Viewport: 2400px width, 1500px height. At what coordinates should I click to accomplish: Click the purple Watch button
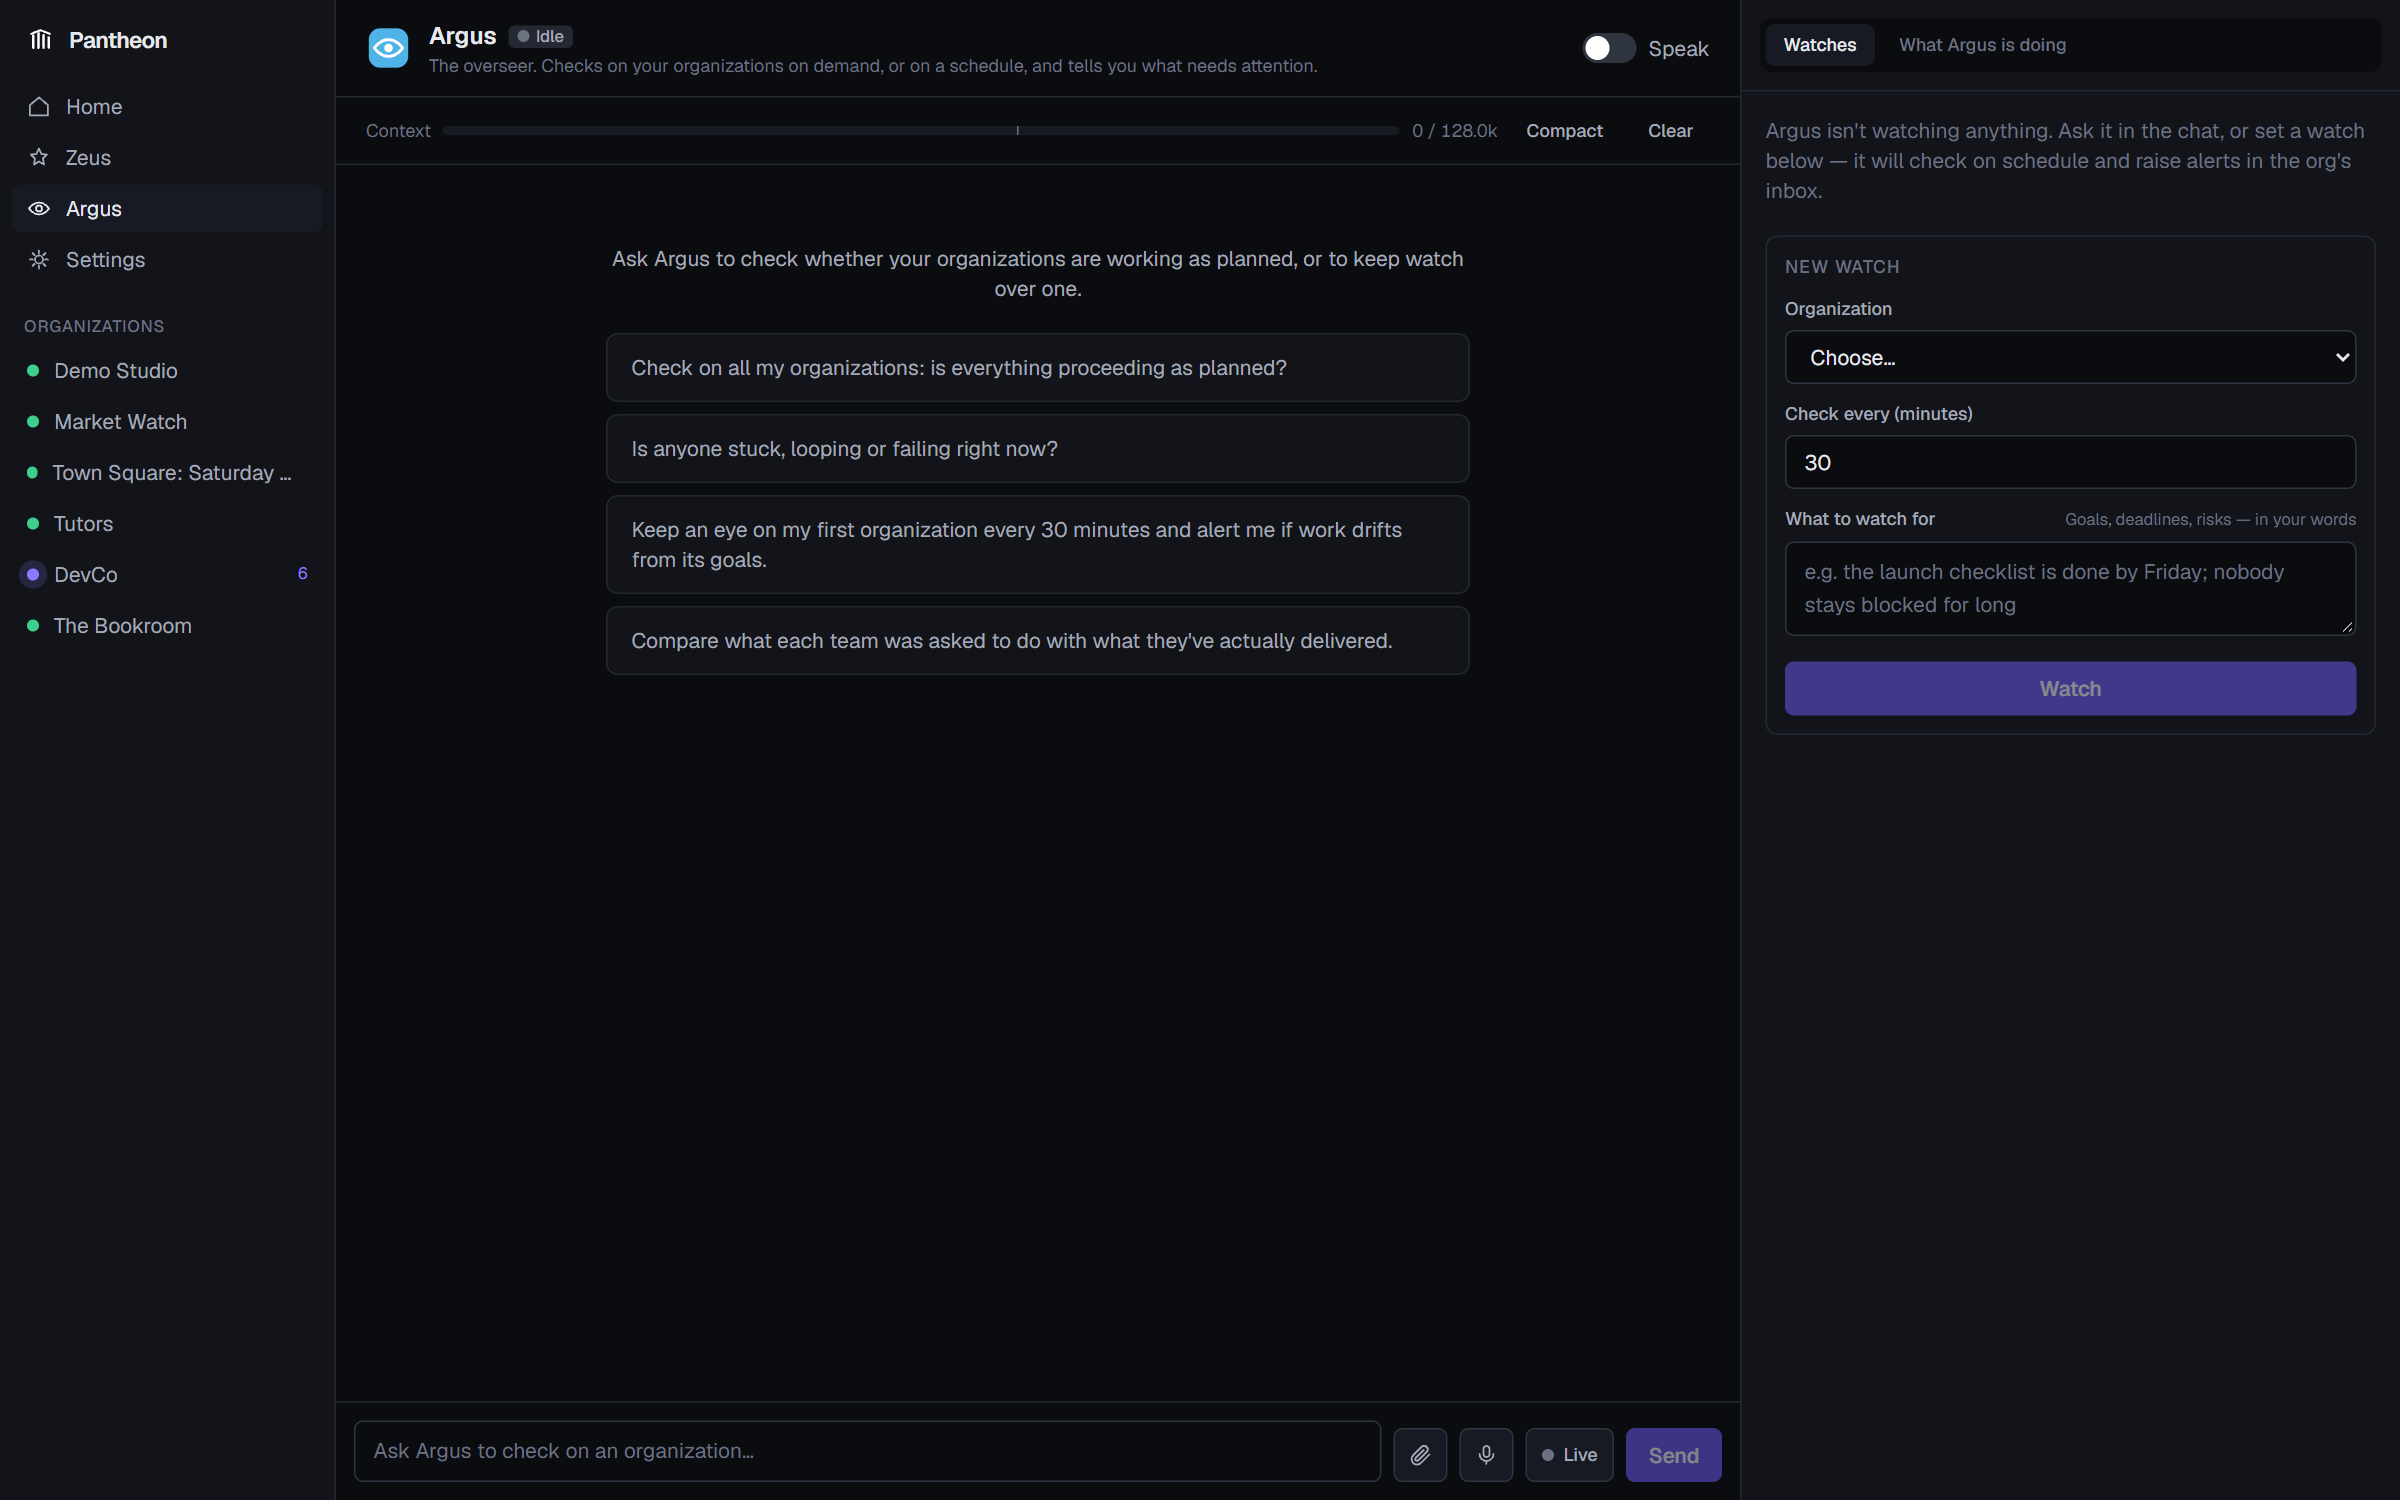(2070, 689)
